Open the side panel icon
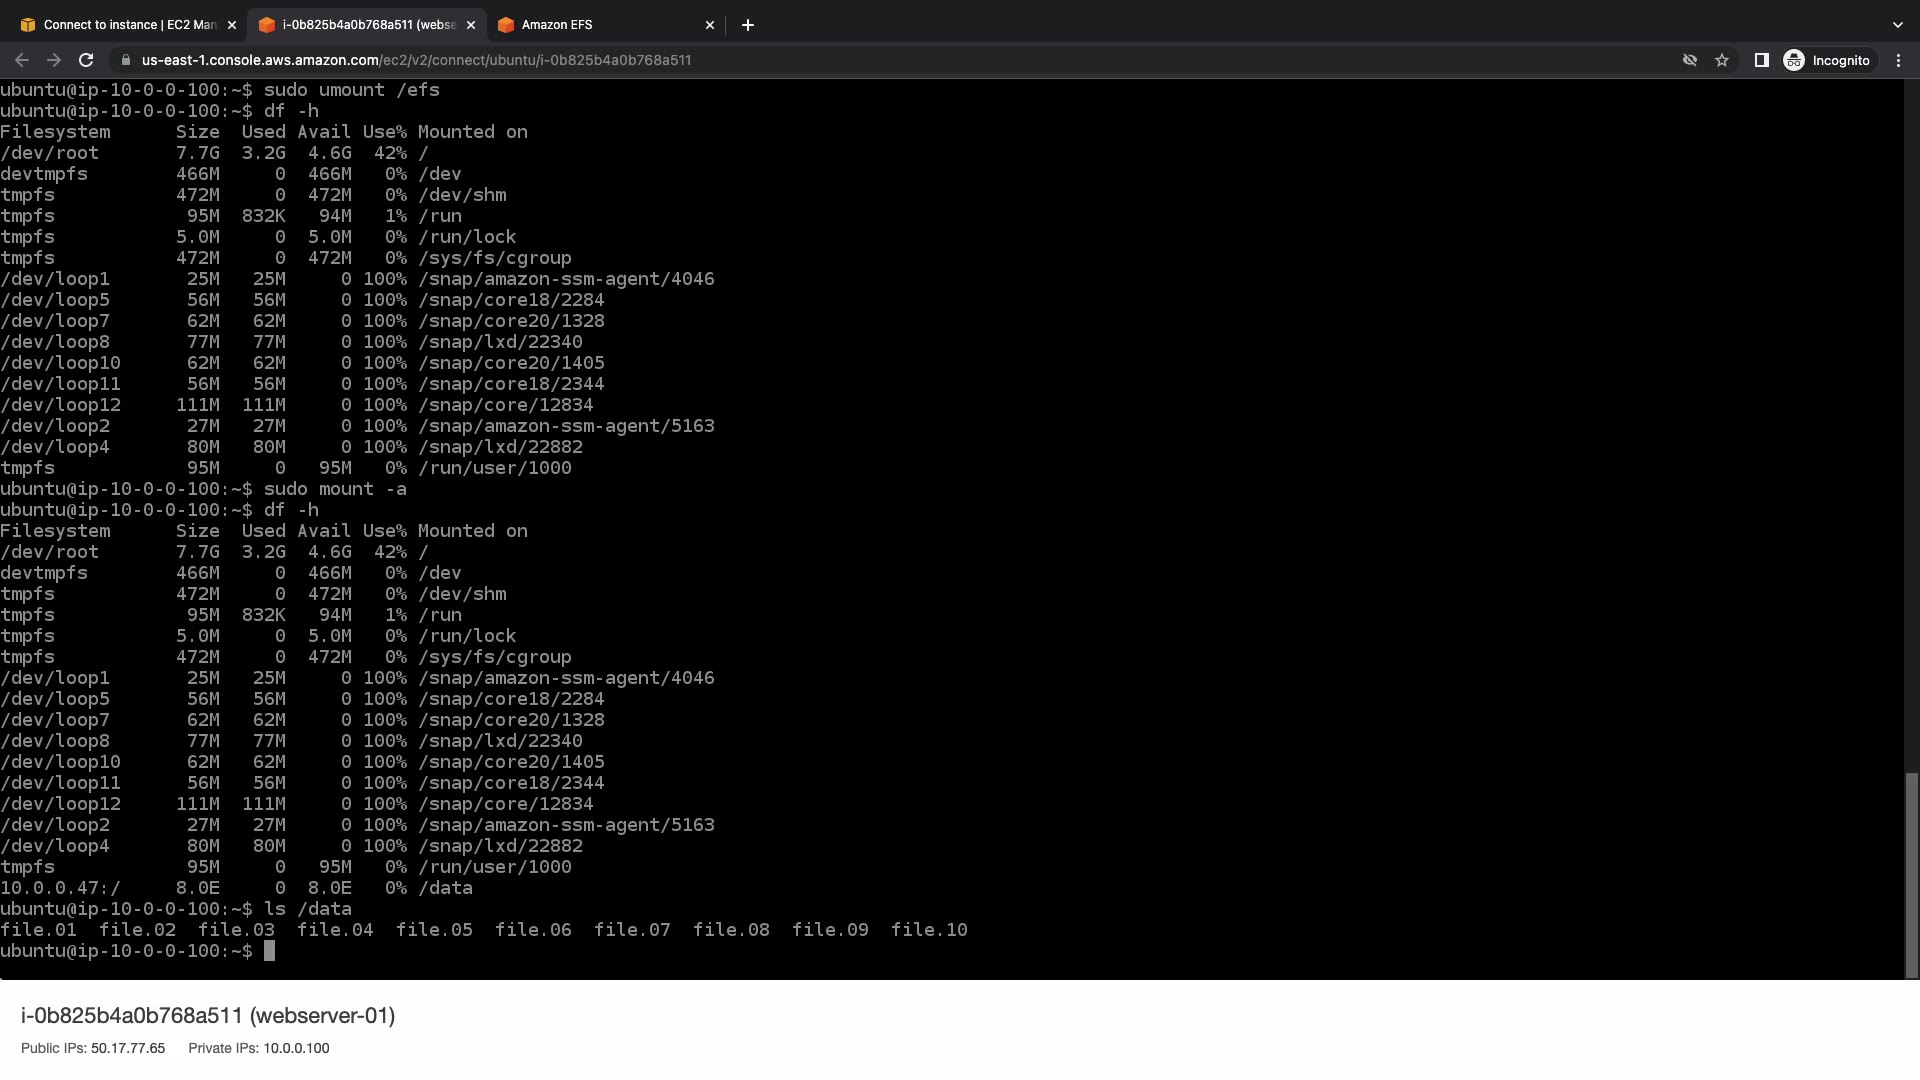 click(1762, 60)
